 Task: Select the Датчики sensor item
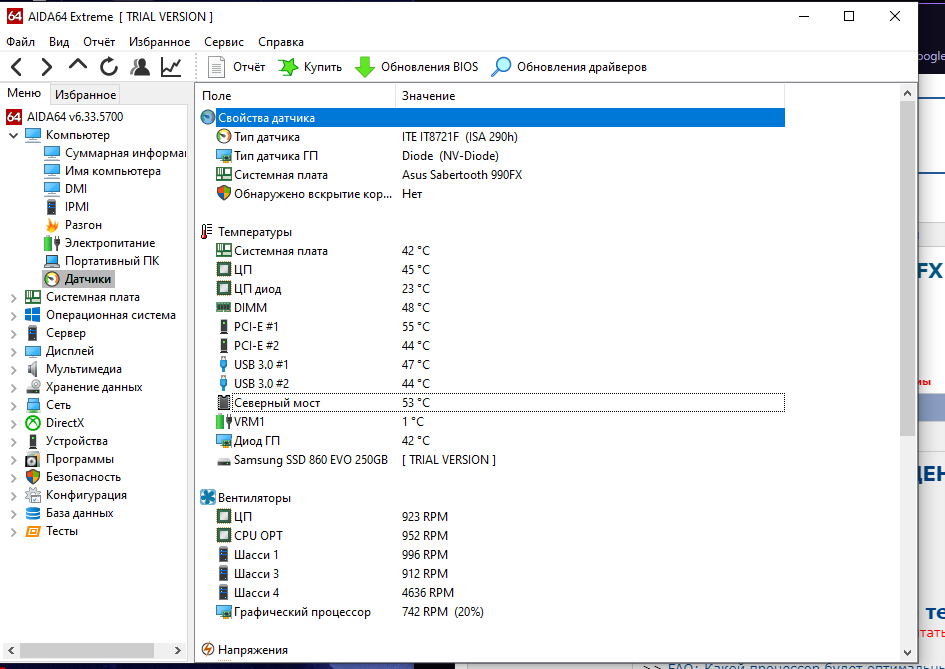(78, 279)
